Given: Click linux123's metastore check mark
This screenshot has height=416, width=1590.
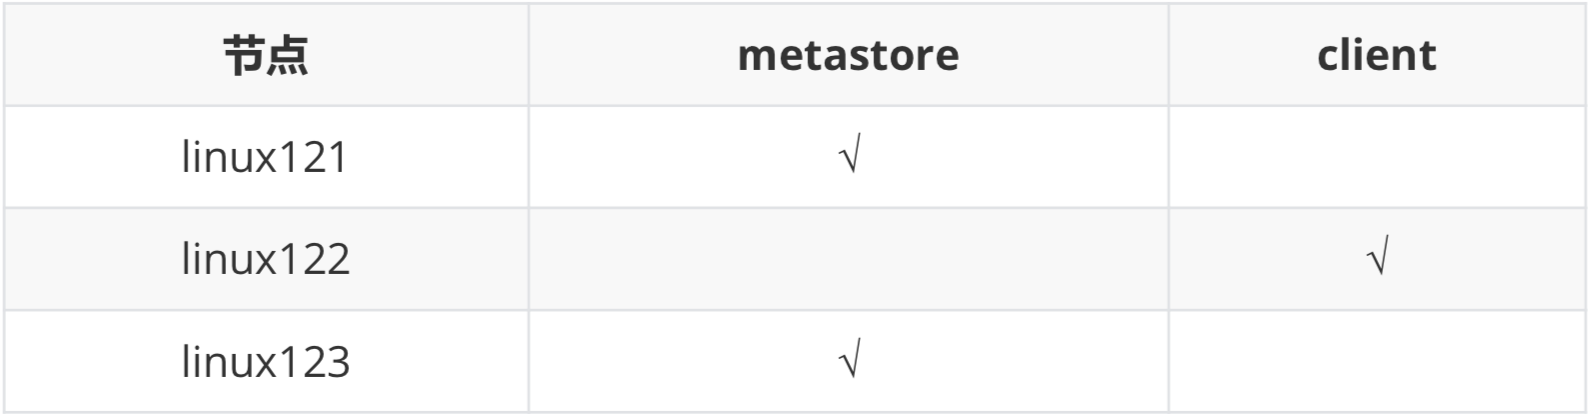Looking at the screenshot, I should point(850,362).
